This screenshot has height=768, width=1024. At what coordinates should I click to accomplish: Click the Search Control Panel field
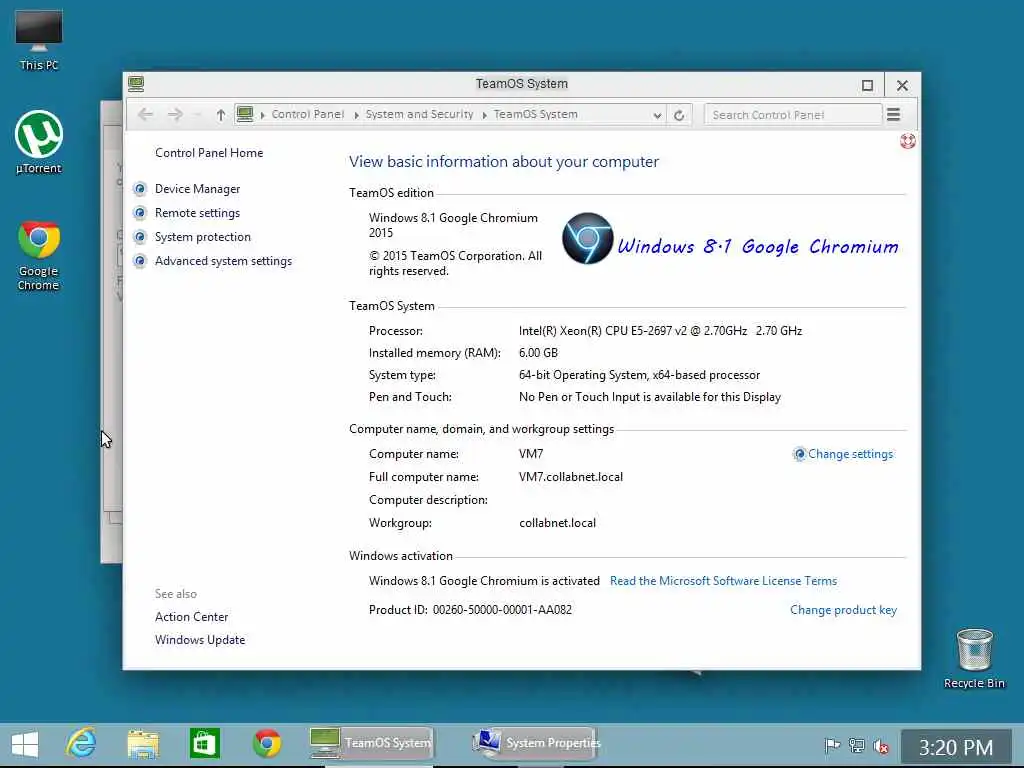792,115
